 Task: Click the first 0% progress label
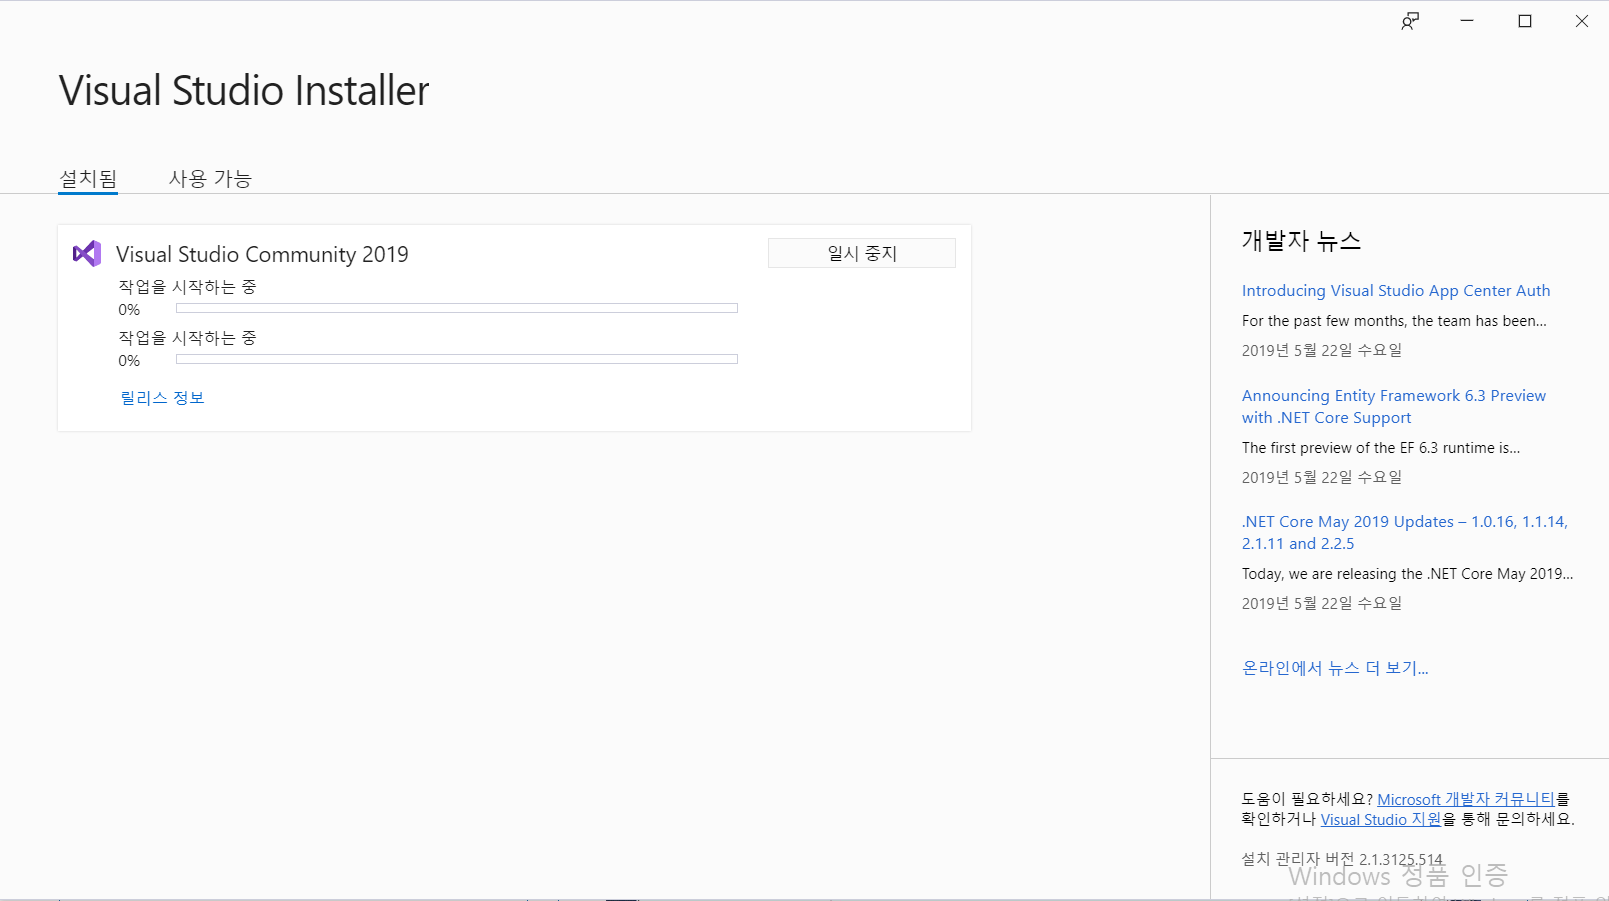(129, 310)
